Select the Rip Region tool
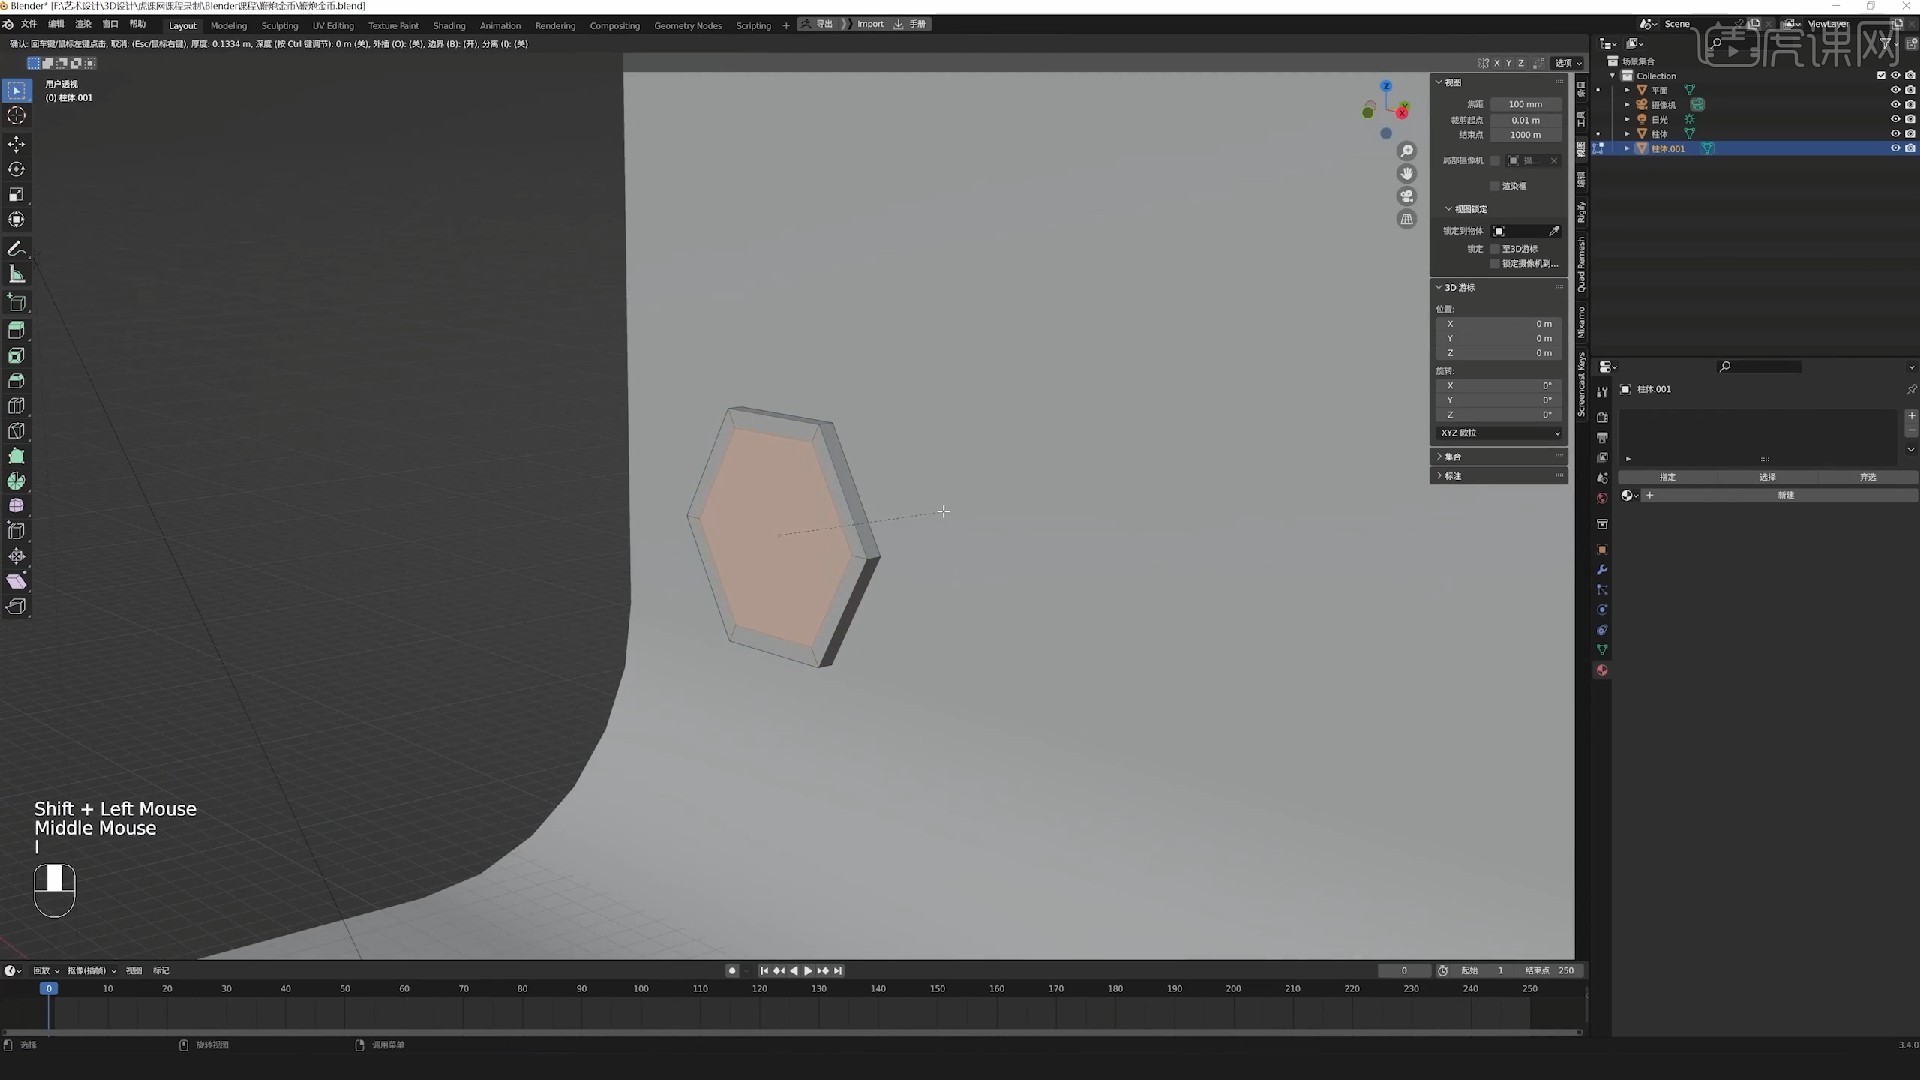This screenshot has width=1920, height=1080. point(17,606)
